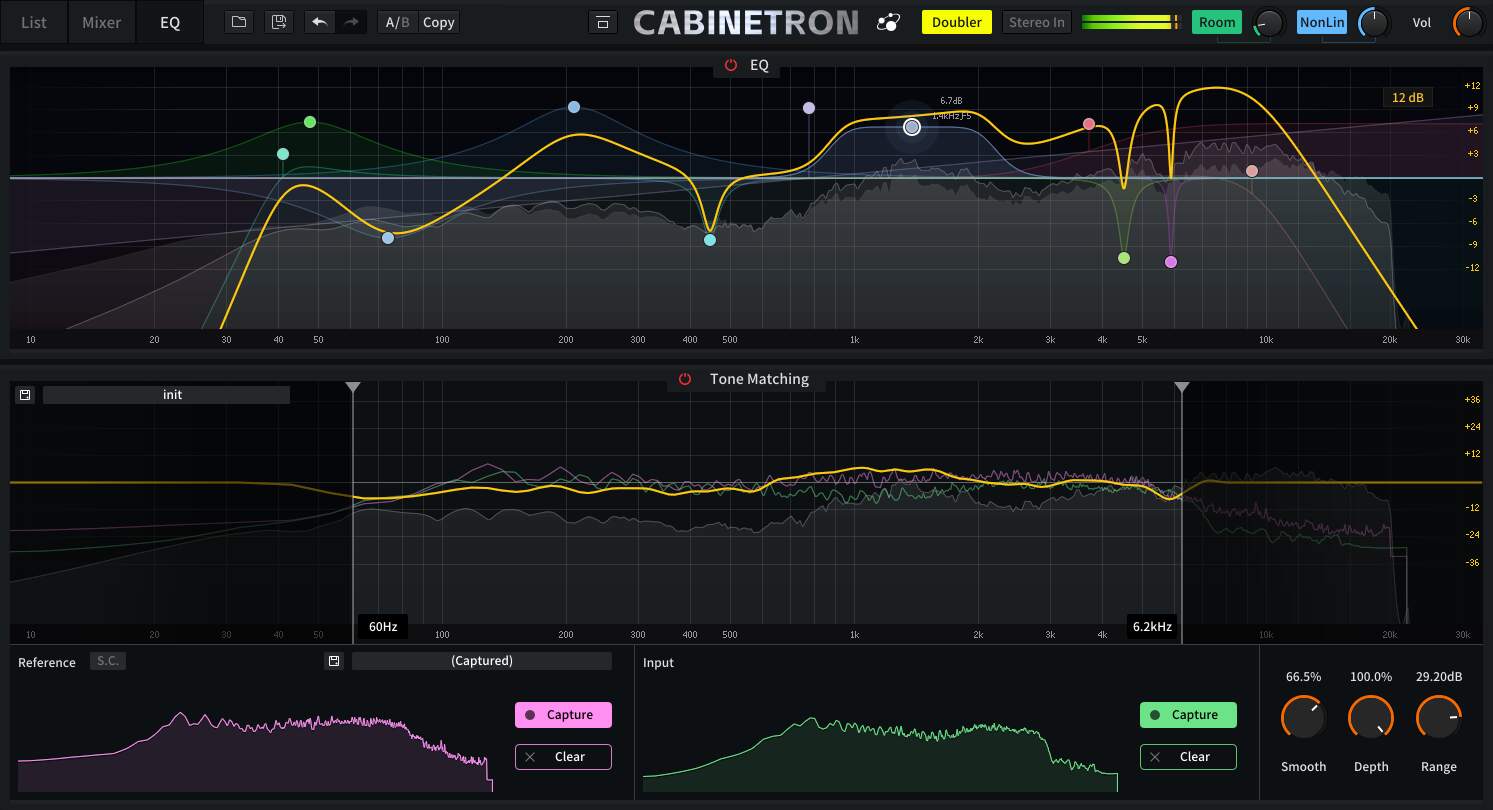Clear the Reference capture
This screenshot has width=1493, height=810.
(x=563, y=757)
